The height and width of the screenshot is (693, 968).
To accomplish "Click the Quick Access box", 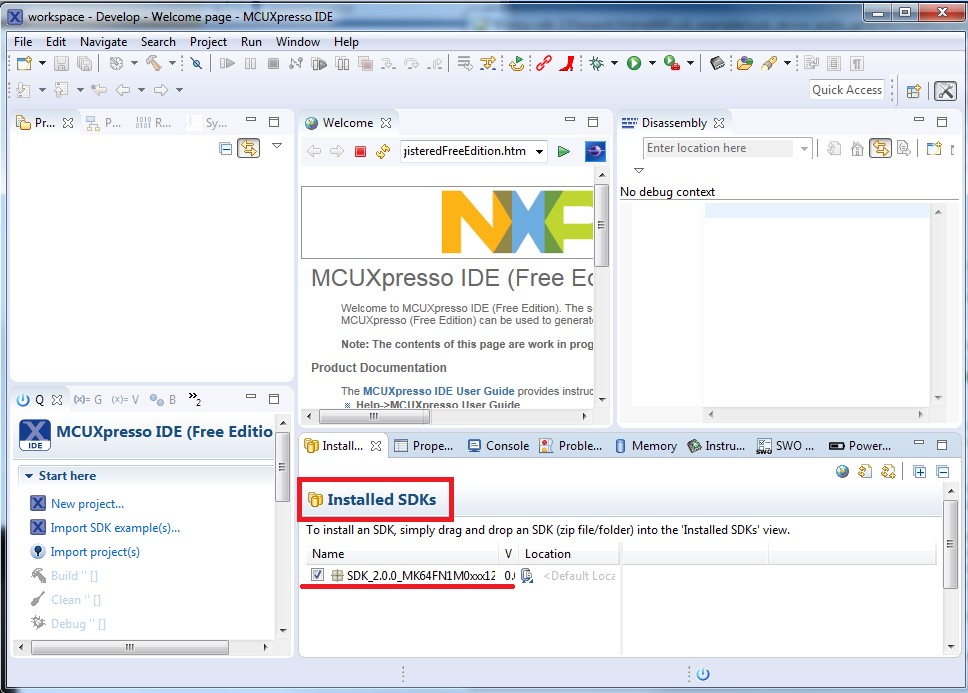I will coord(847,90).
